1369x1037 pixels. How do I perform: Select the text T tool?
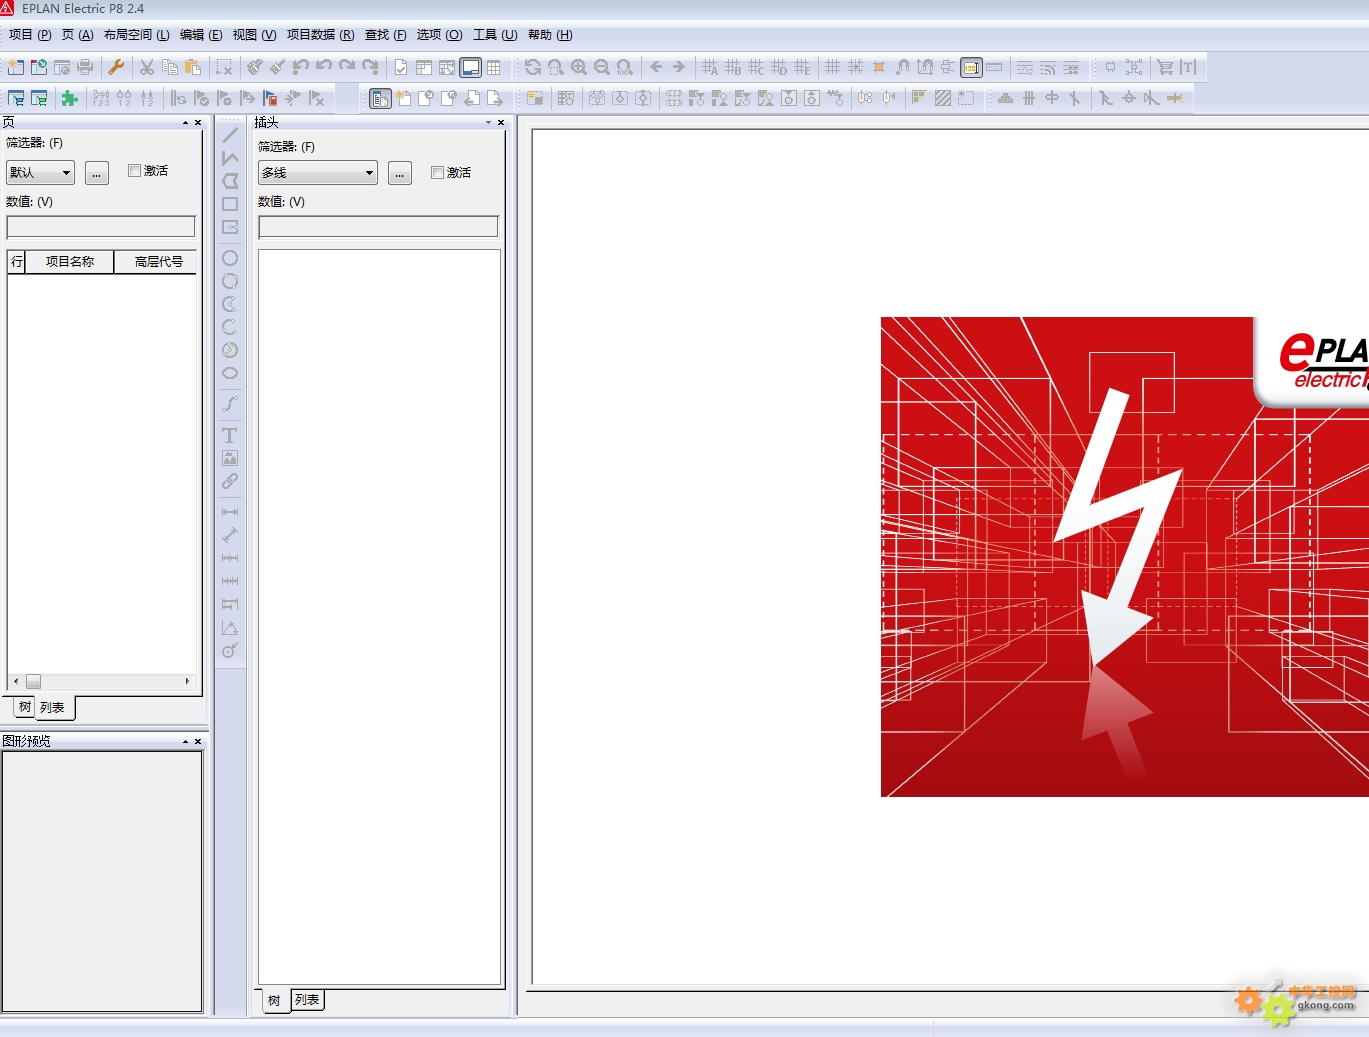click(x=230, y=435)
